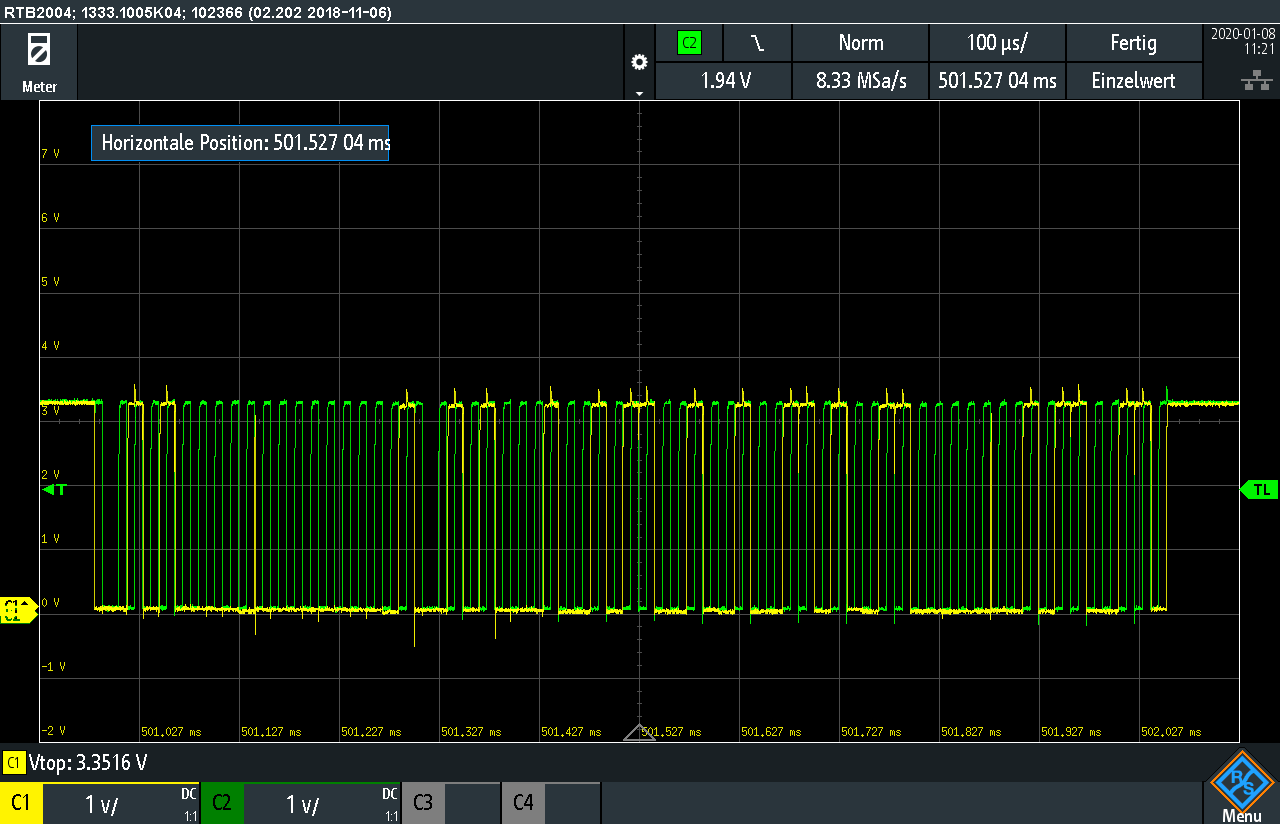Click the settings gear icon
The width and height of the screenshot is (1280, 824).
click(x=640, y=62)
